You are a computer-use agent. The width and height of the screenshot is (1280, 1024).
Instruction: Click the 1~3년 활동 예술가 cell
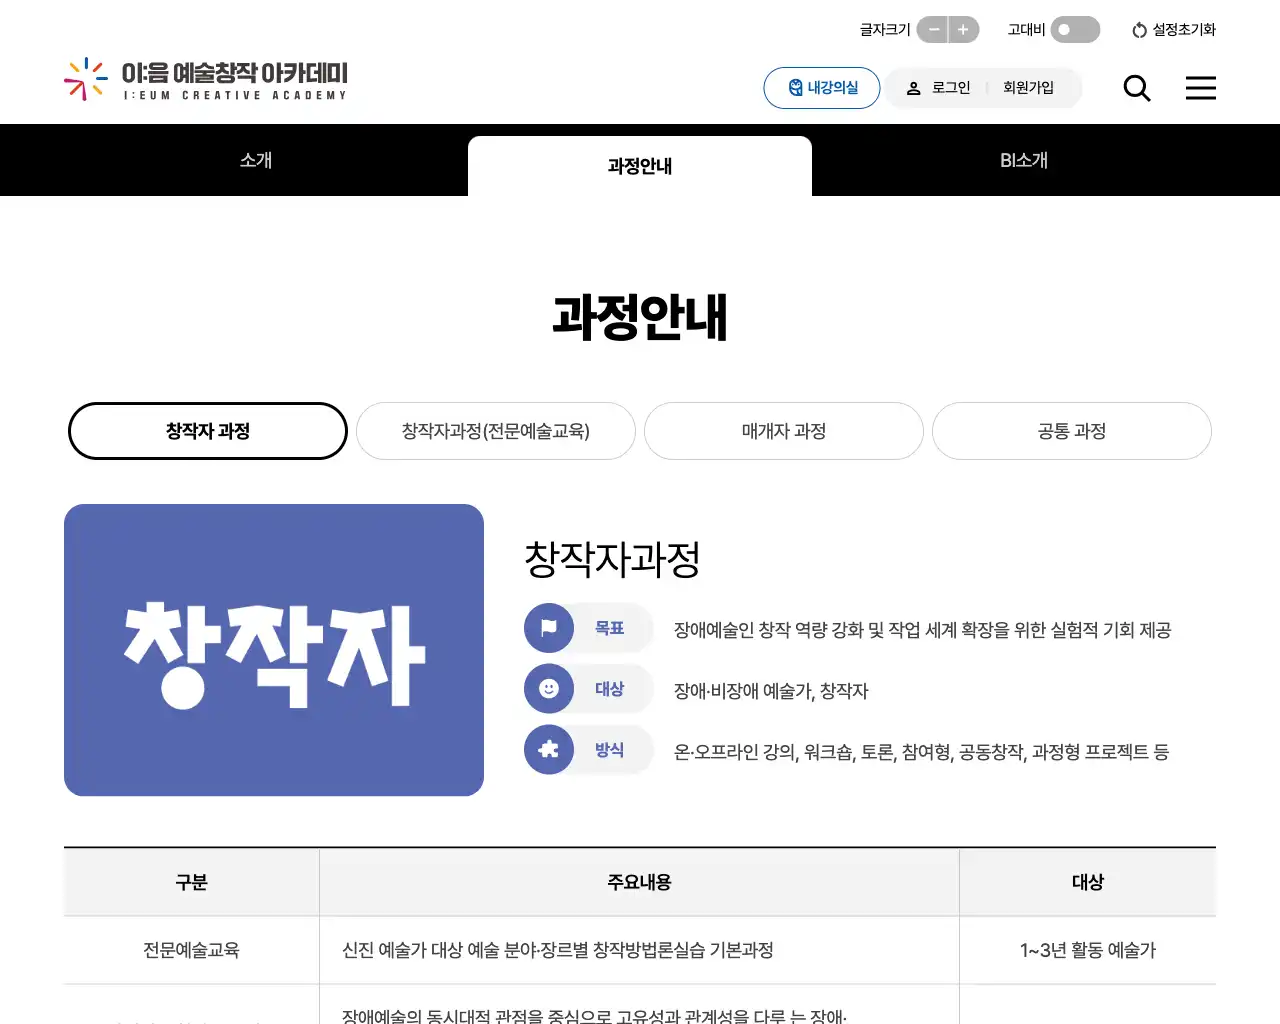[1088, 950]
